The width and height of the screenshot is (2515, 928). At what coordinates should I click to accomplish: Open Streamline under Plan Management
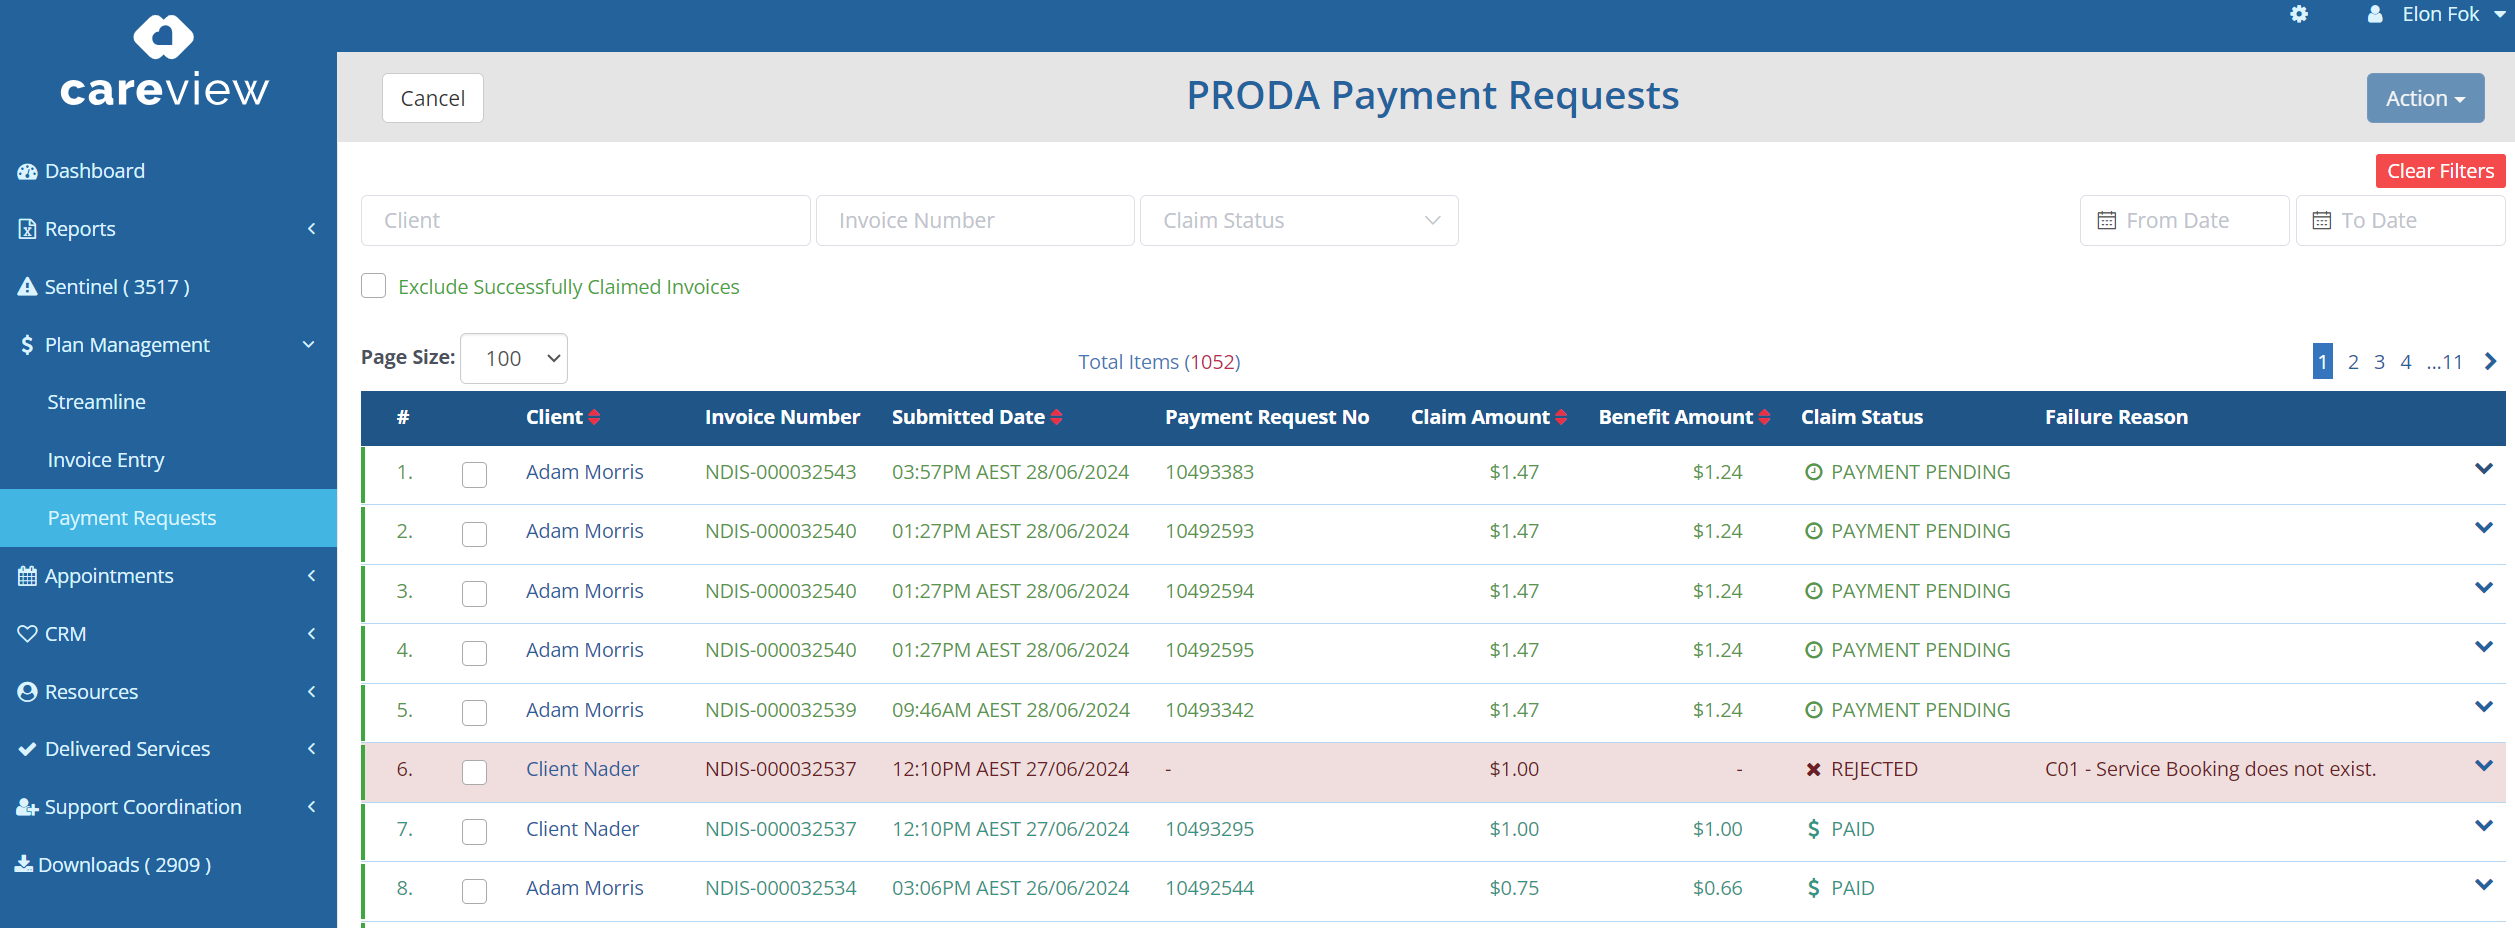tap(96, 401)
